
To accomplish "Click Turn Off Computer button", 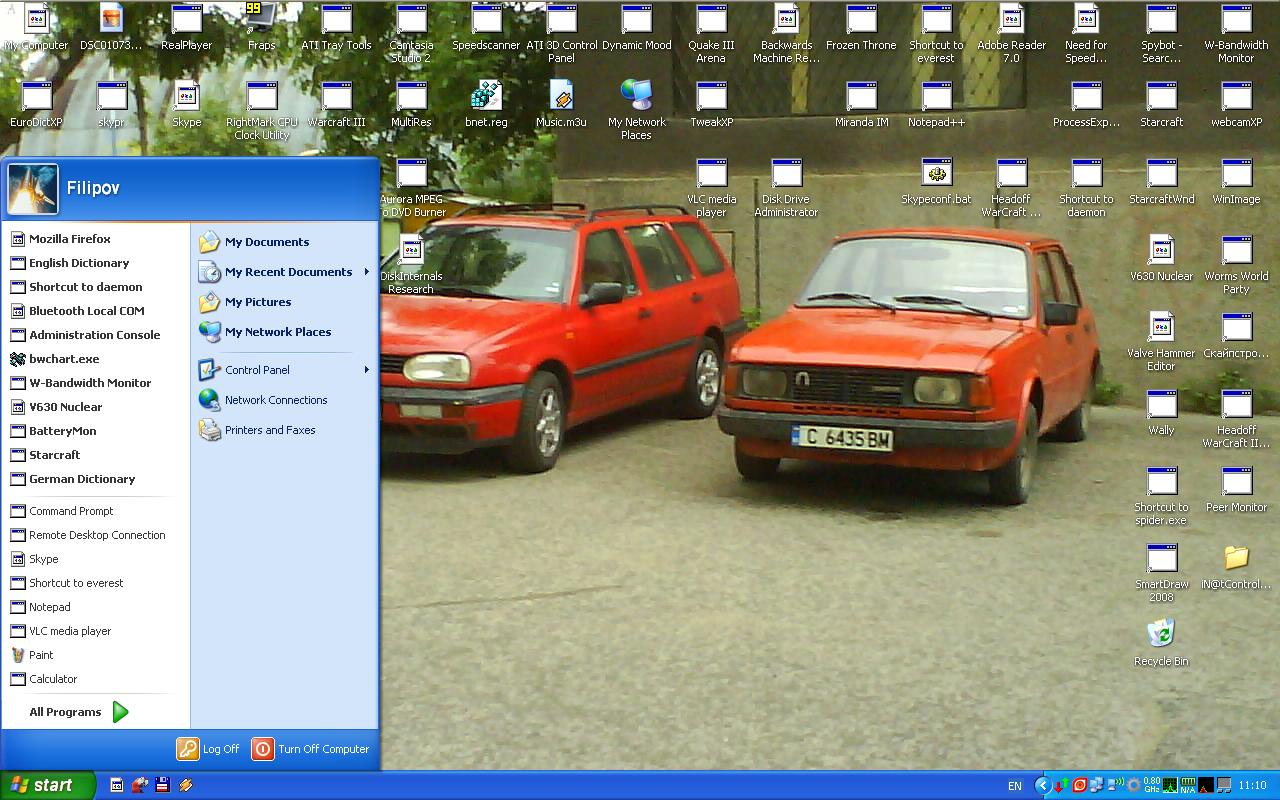I will click(311, 749).
